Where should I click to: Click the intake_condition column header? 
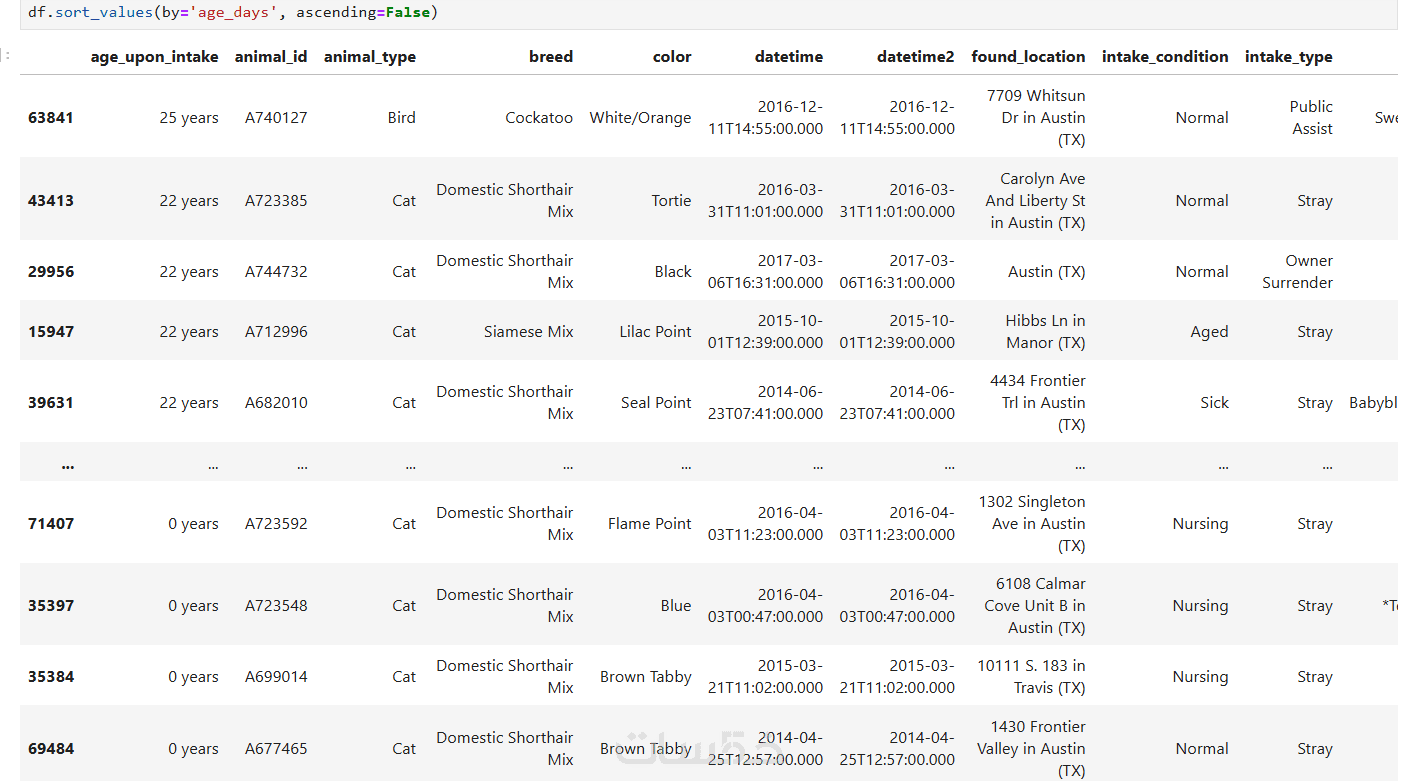[1165, 57]
